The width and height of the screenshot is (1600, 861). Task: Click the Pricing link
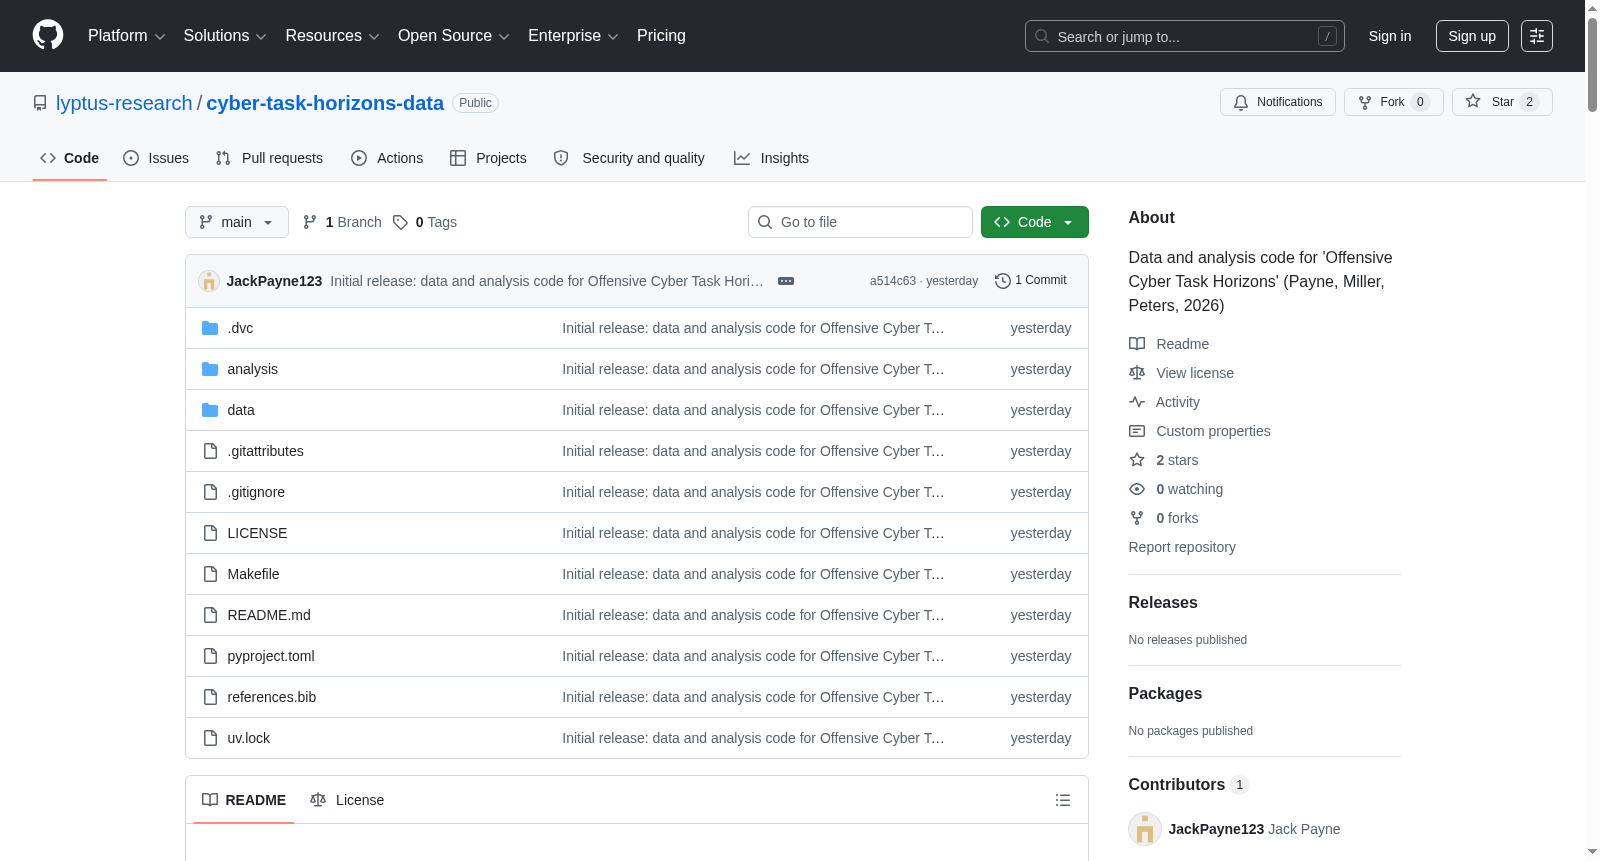click(x=661, y=36)
